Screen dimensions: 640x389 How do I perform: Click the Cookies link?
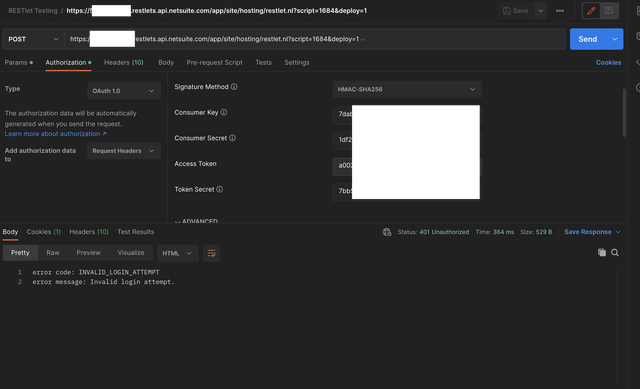point(608,62)
